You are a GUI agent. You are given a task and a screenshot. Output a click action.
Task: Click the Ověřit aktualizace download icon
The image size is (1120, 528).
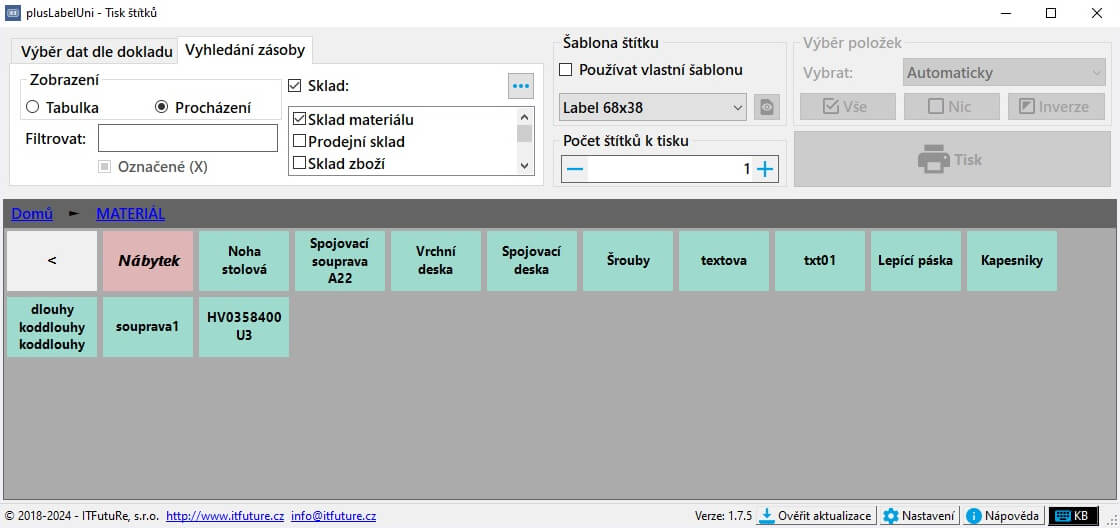(767, 516)
